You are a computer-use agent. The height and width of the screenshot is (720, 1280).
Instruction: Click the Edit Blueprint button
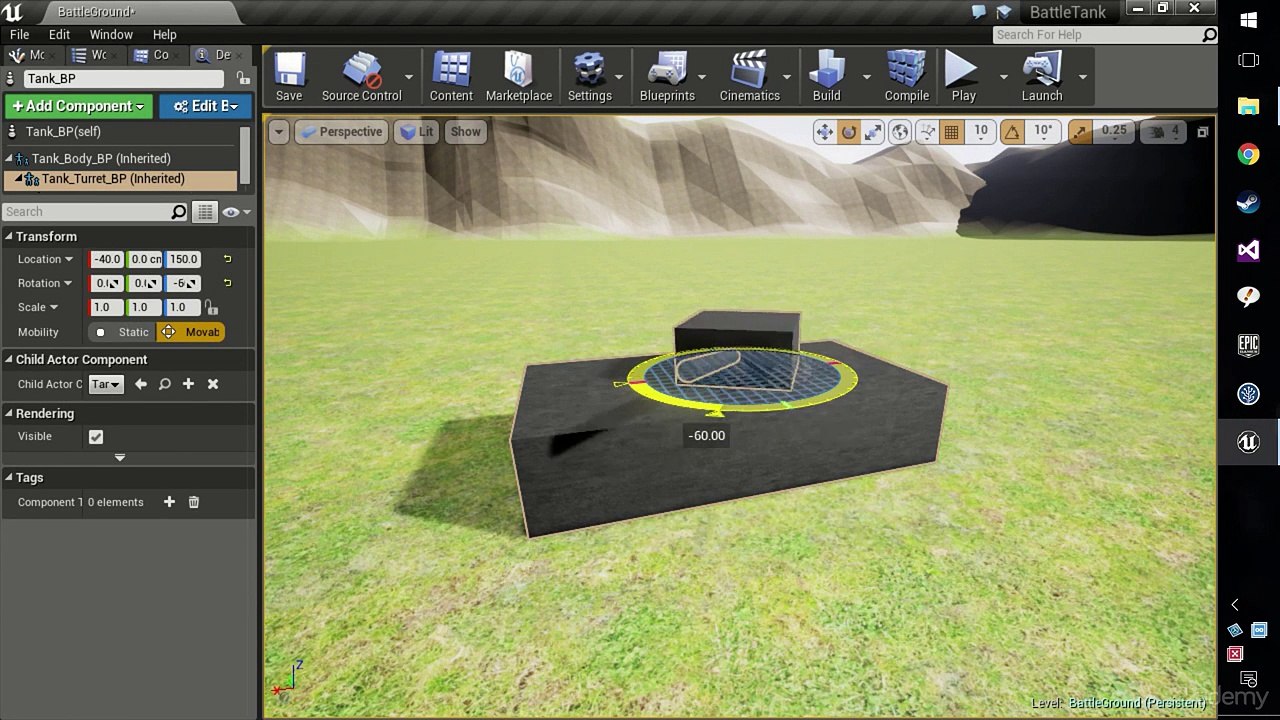click(205, 106)
